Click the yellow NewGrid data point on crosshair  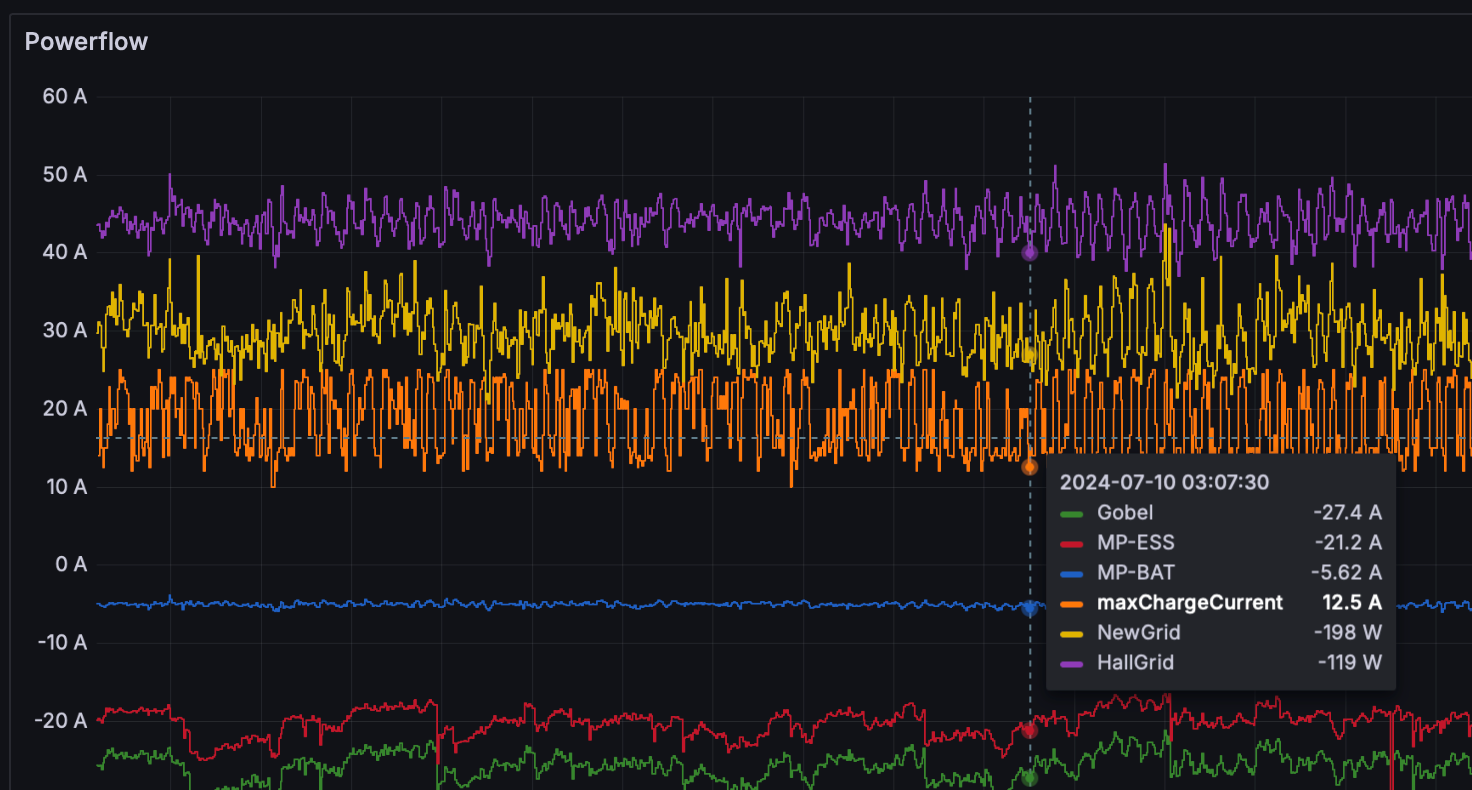coord(1030,354)
